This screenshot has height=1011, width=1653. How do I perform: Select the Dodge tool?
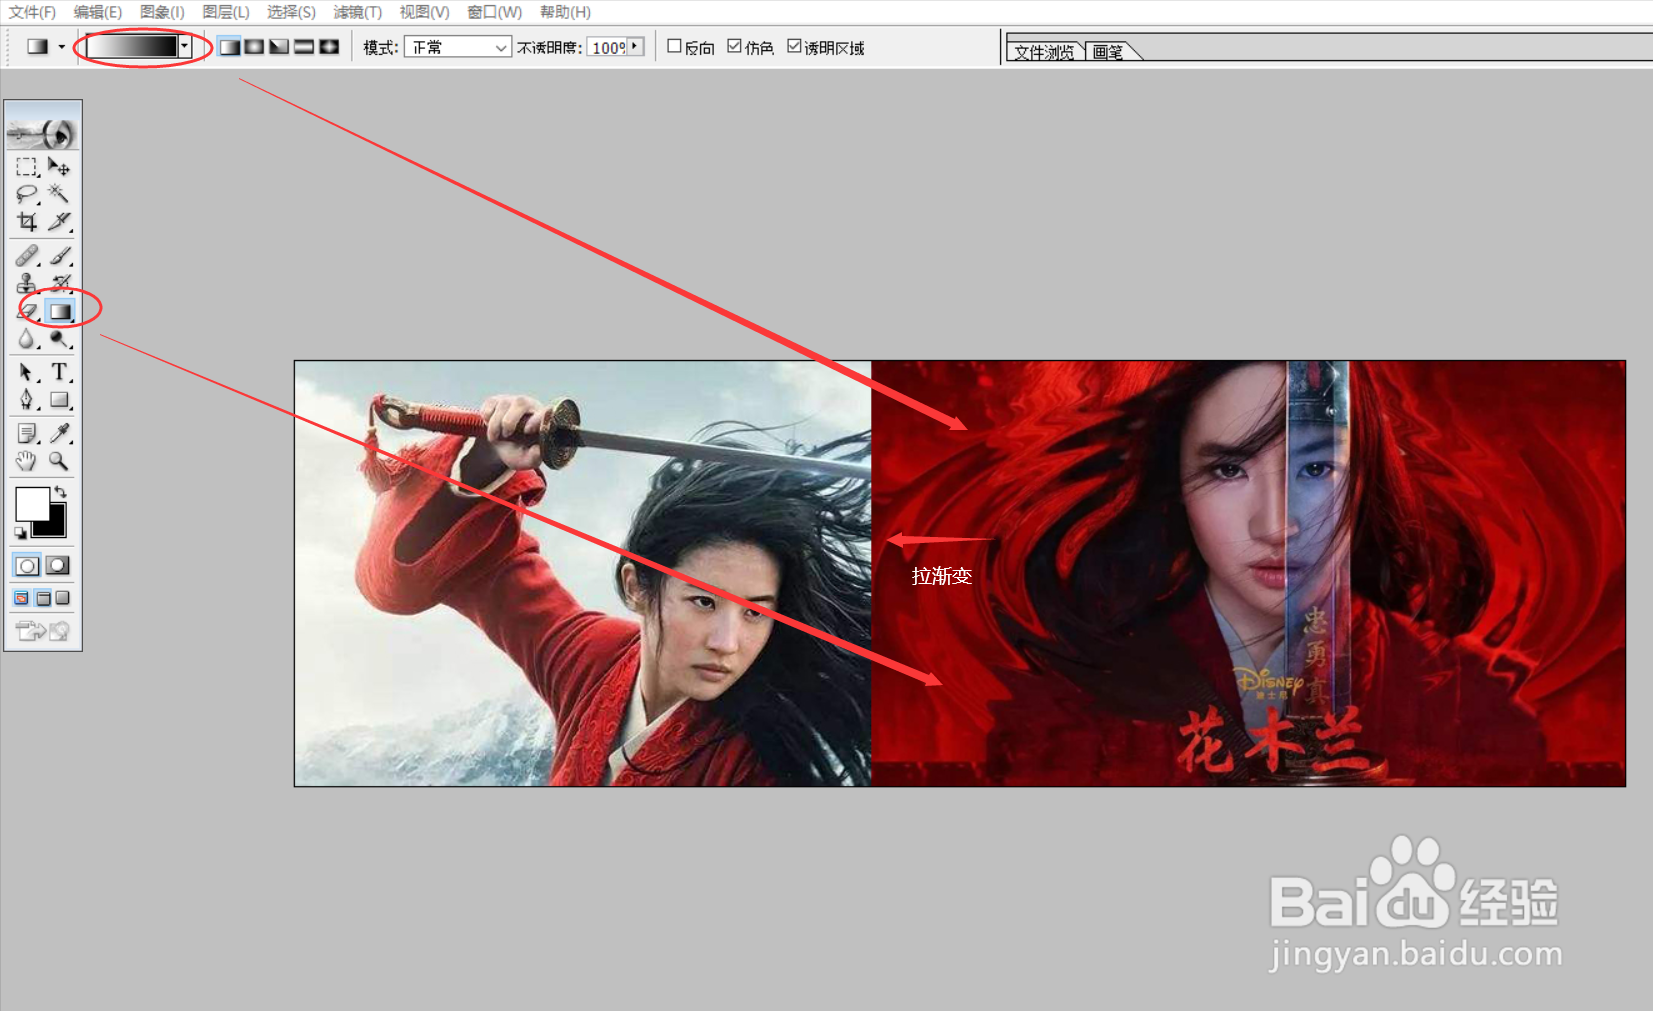(x=59, y=339)
